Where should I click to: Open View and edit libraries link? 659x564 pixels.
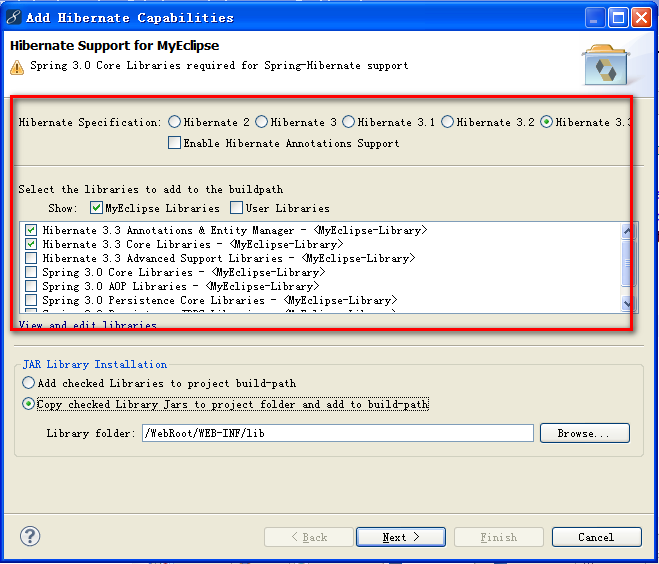87,325
